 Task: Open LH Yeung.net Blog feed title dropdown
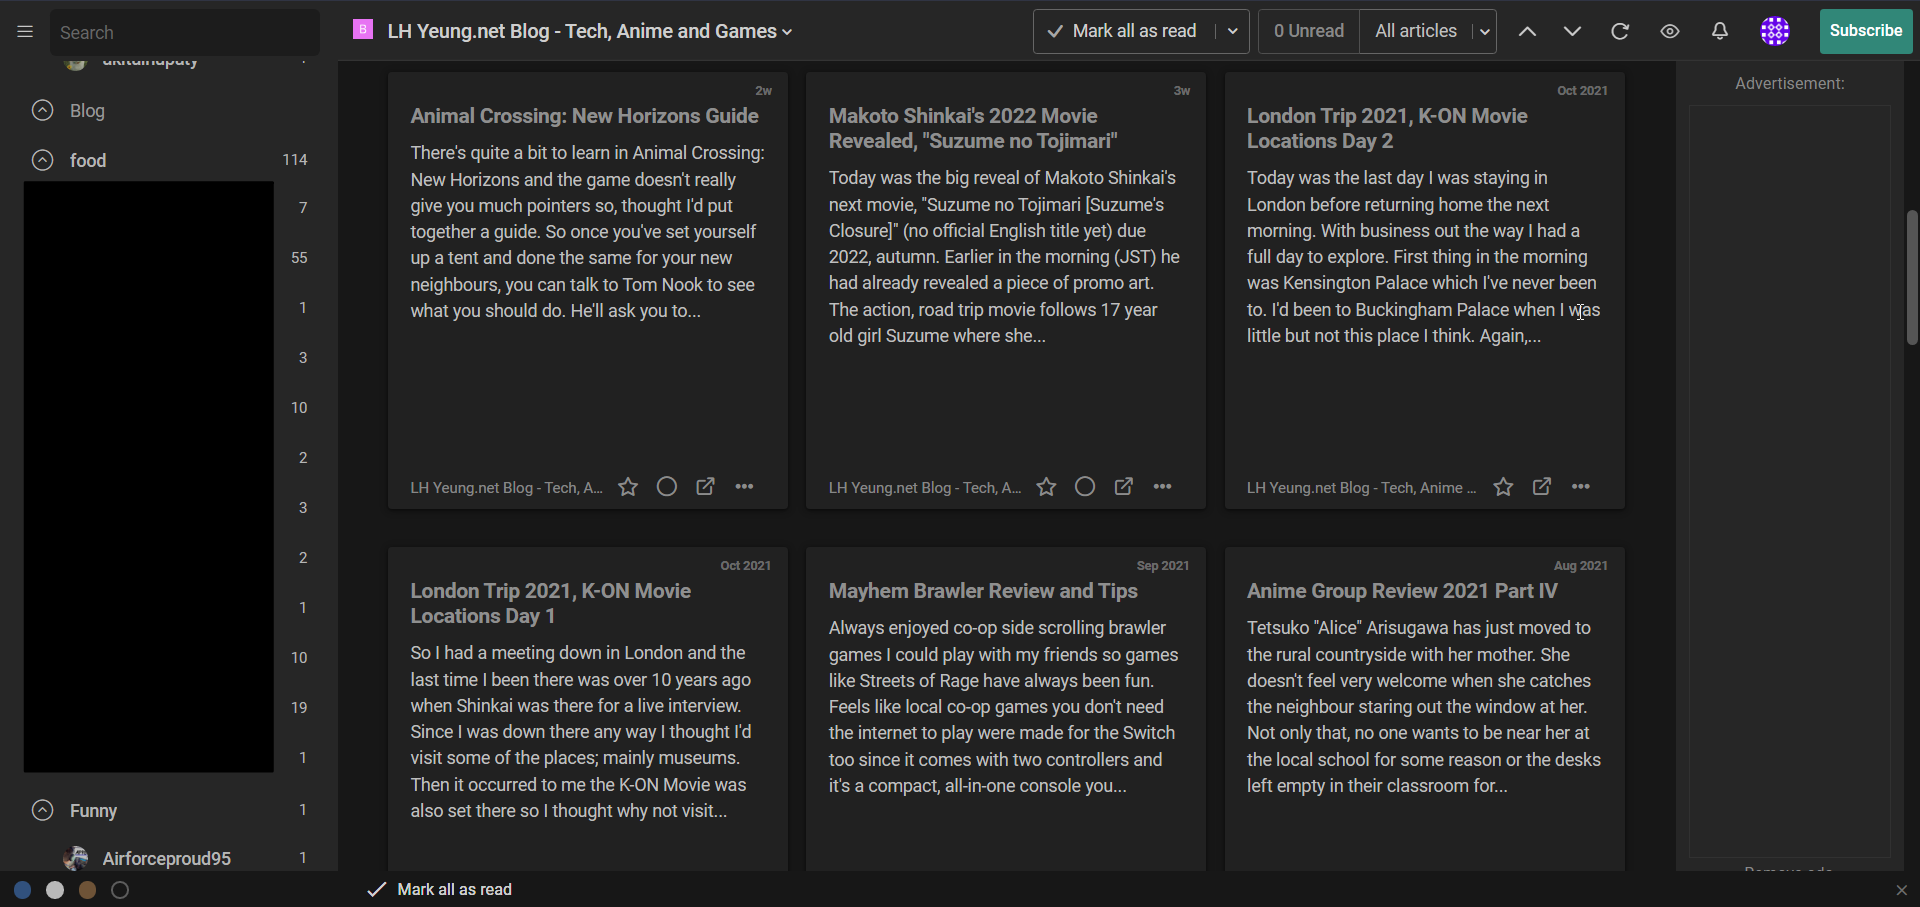pyautogui.click(x=590, y=32)
